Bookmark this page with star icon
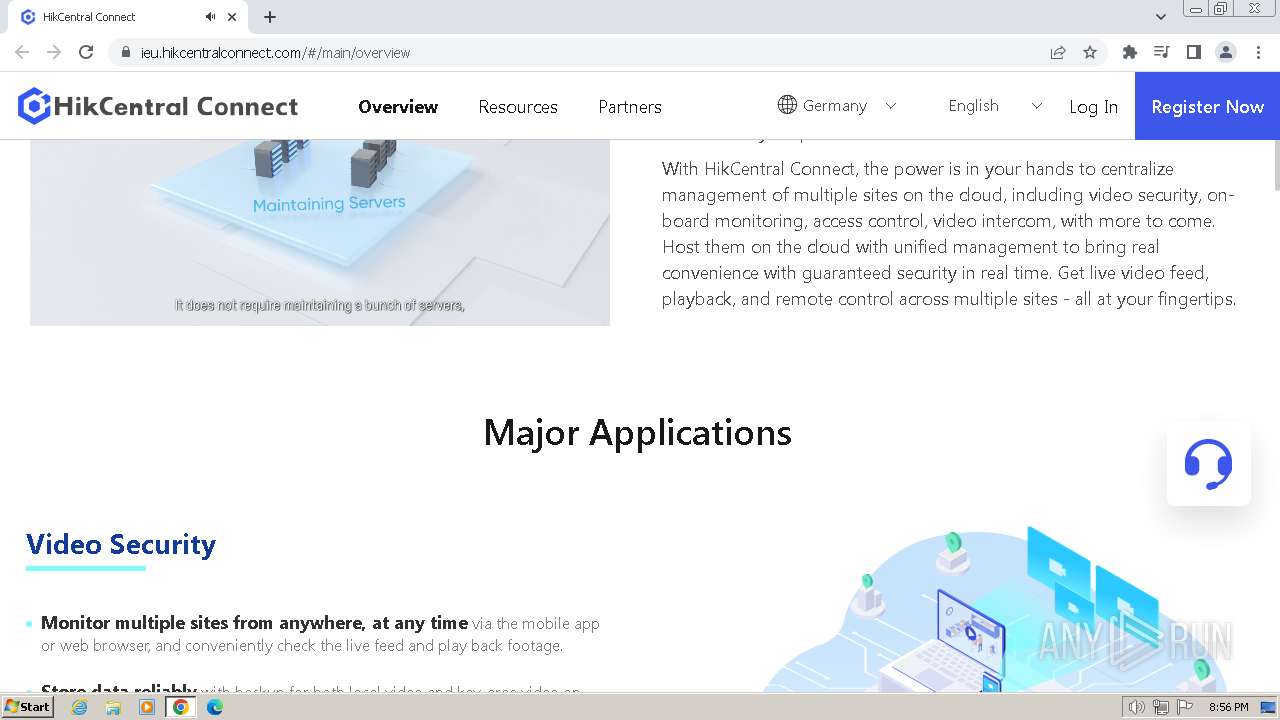This screenshot has height=720, width=1280. coord(1090,52)
